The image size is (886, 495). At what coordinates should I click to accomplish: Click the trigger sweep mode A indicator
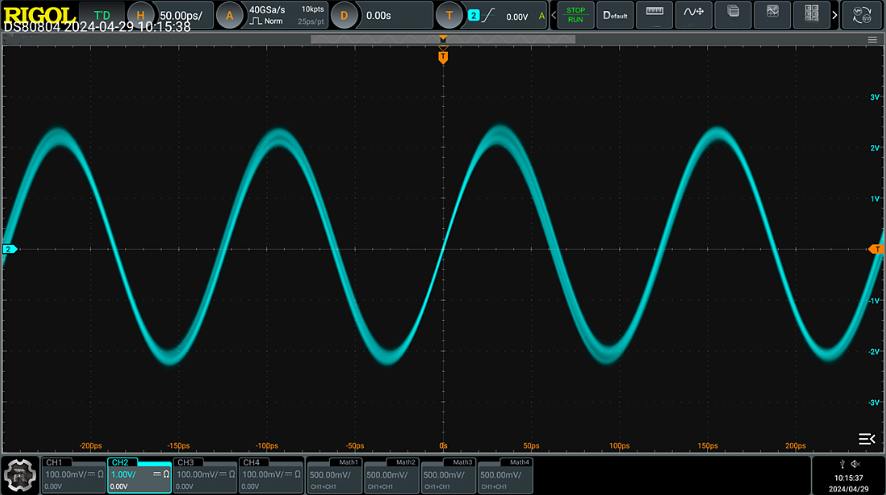coord(542,16)
